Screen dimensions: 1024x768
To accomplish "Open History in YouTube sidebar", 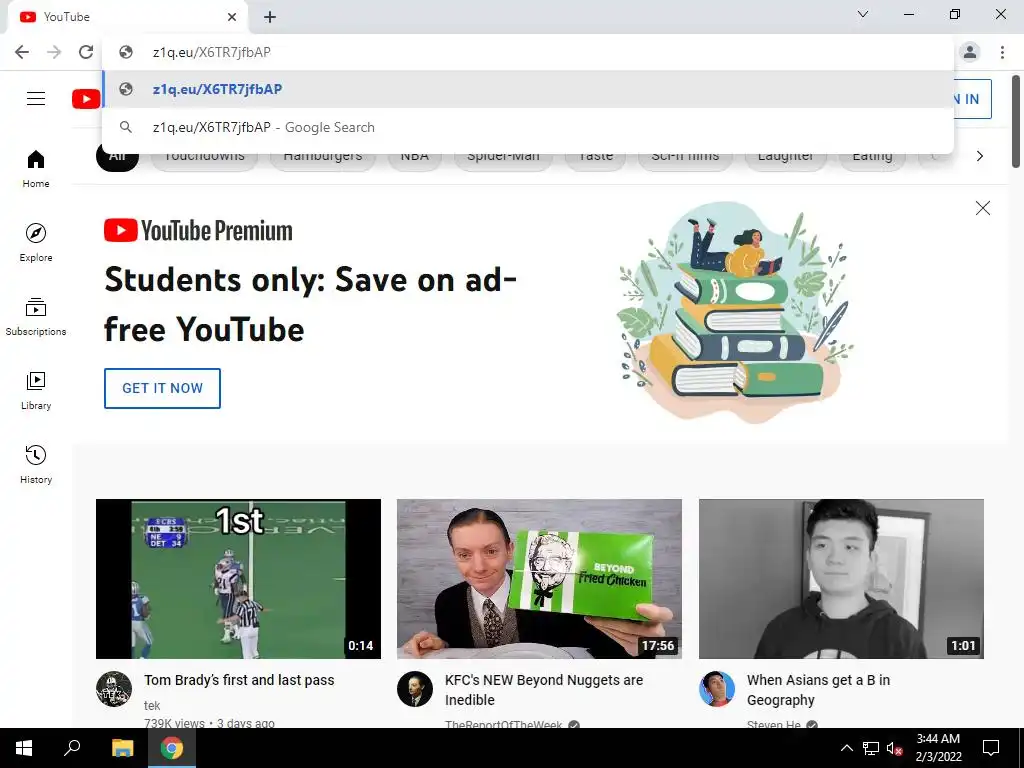I will 36,464.
